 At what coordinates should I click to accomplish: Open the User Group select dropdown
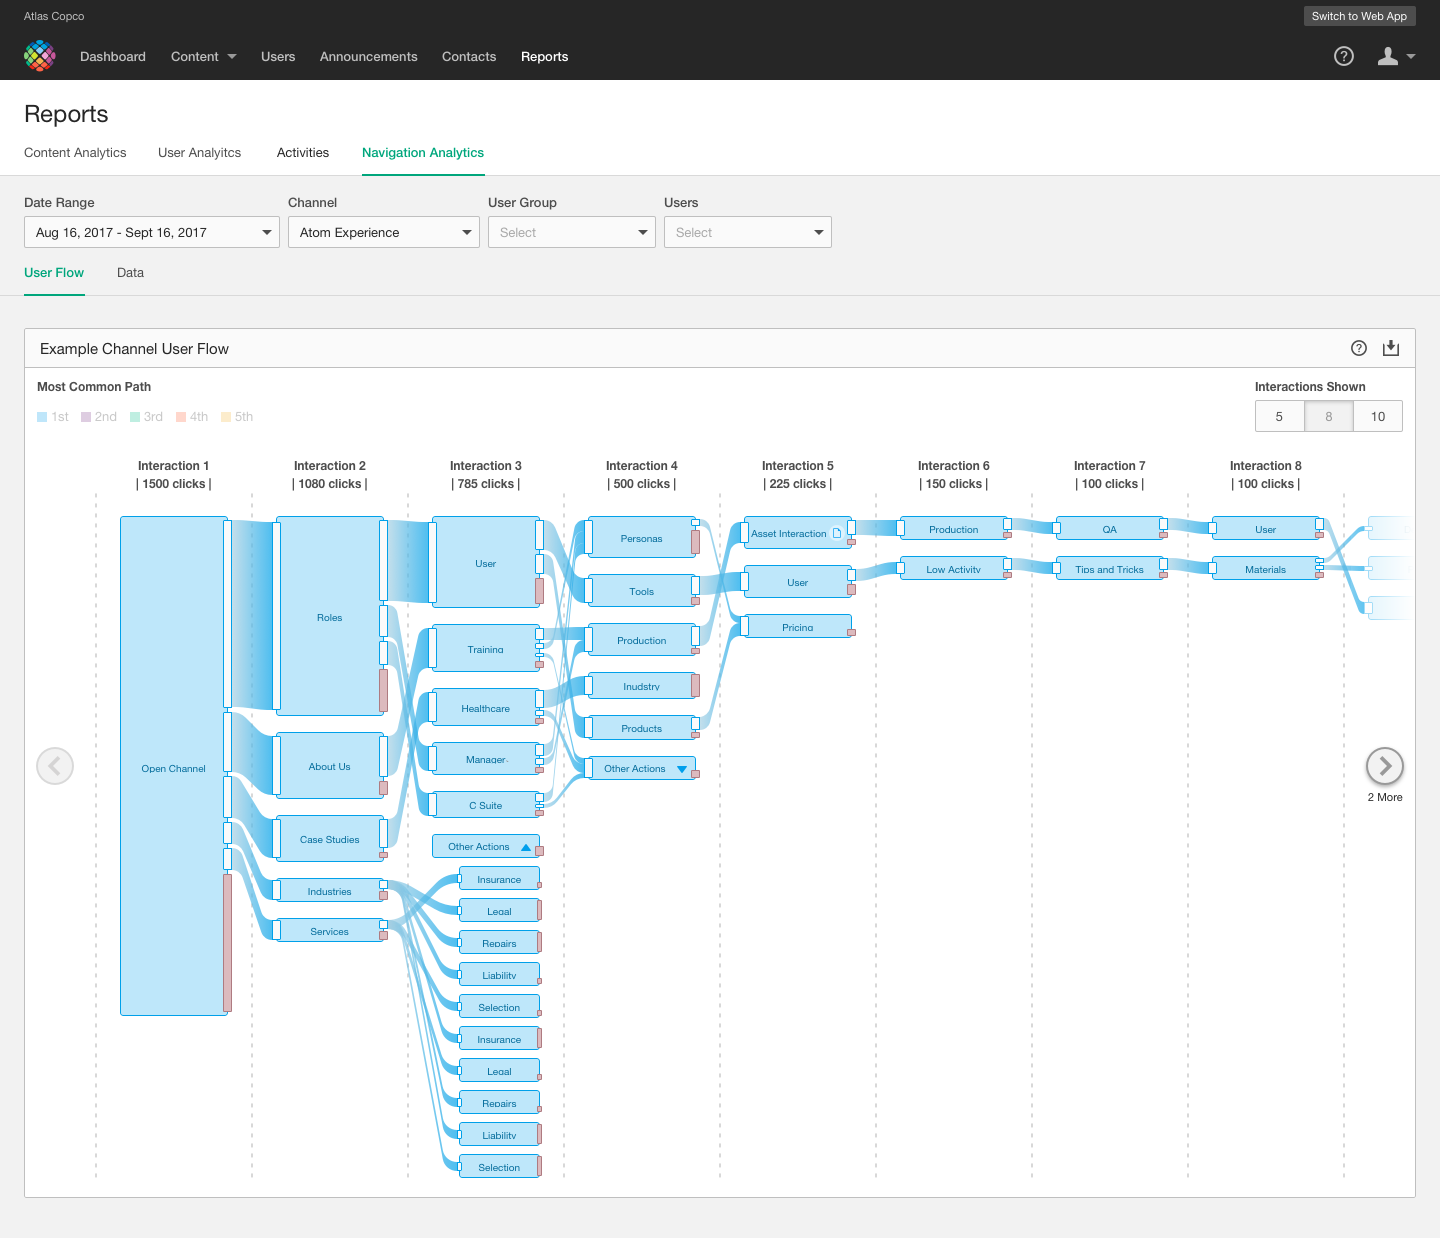click(x=571, y=232)
